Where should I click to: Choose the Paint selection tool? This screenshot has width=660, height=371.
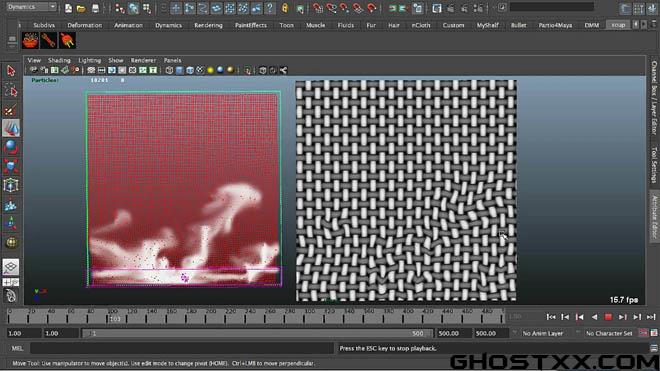click(11, 109)
